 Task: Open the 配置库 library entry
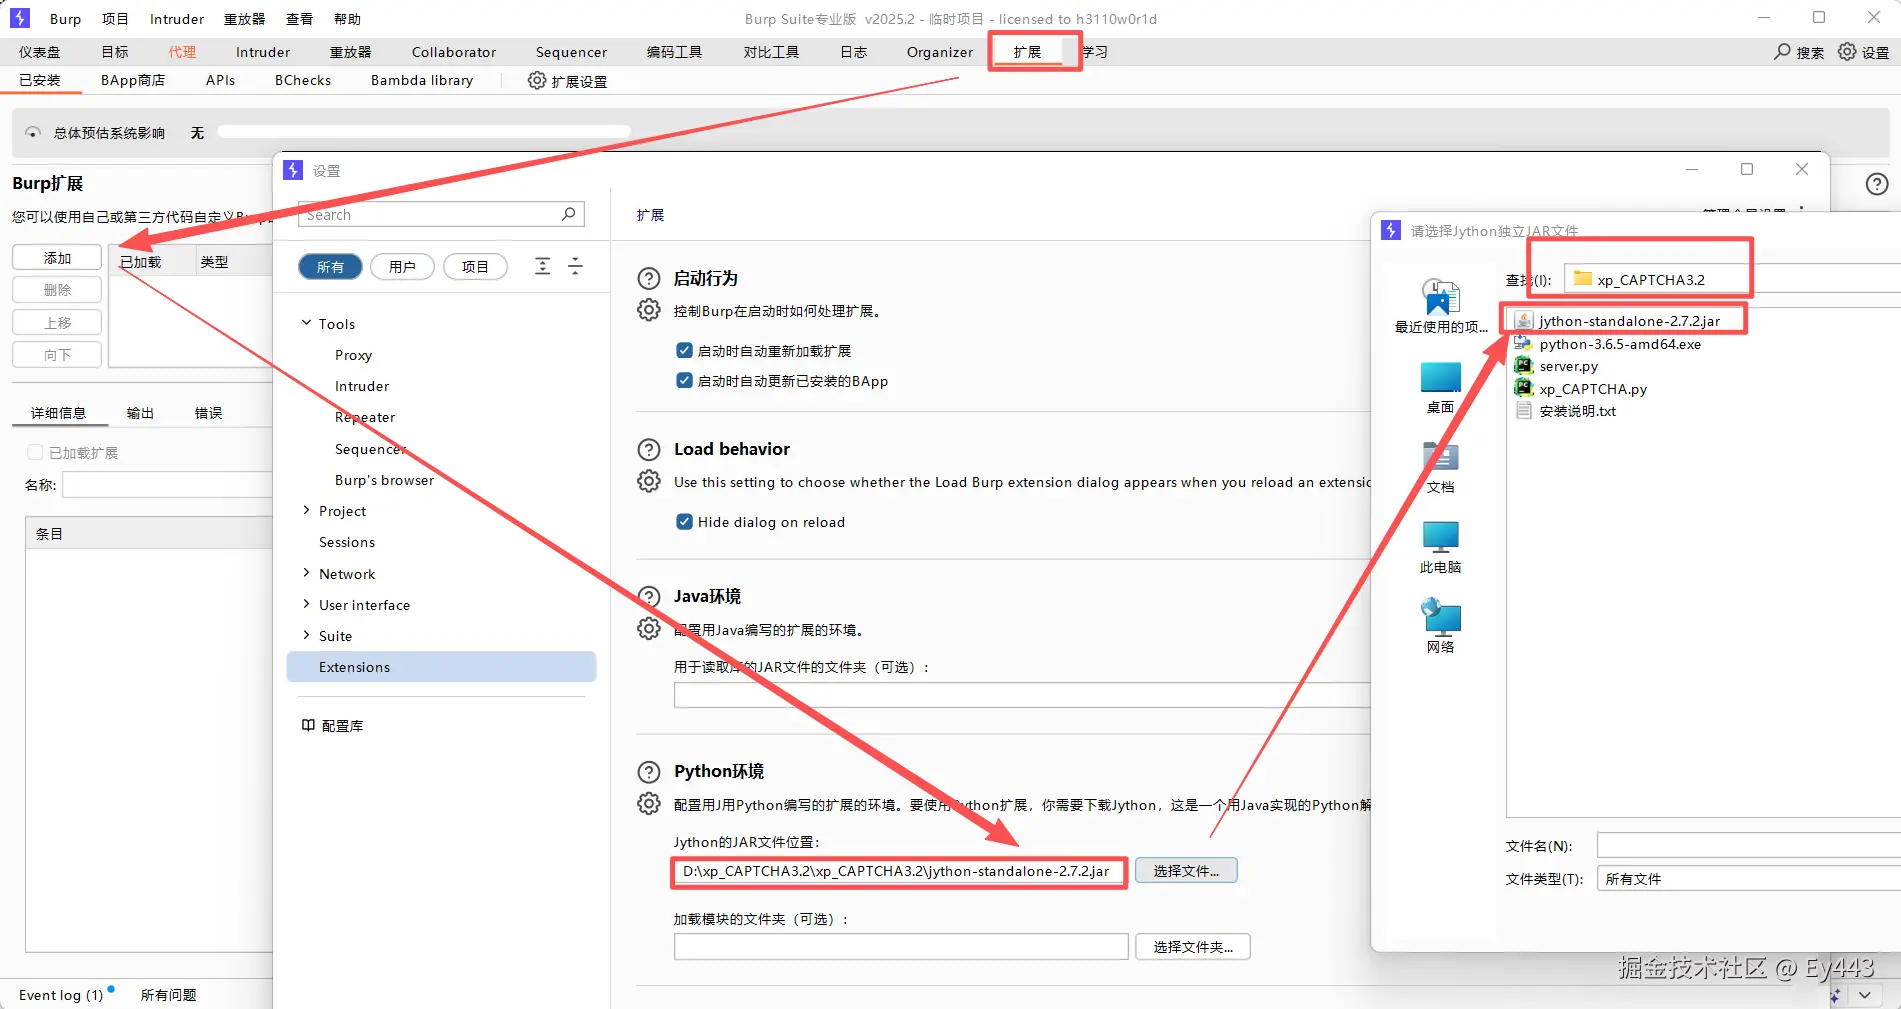(x=333, y=725)
